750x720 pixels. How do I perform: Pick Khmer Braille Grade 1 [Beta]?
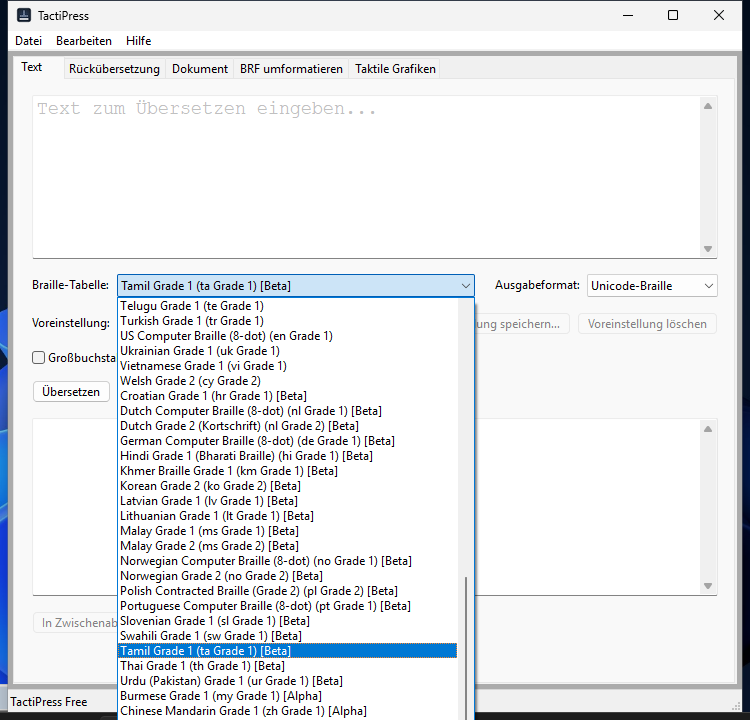pyautogui.click(x=287, y=471)
